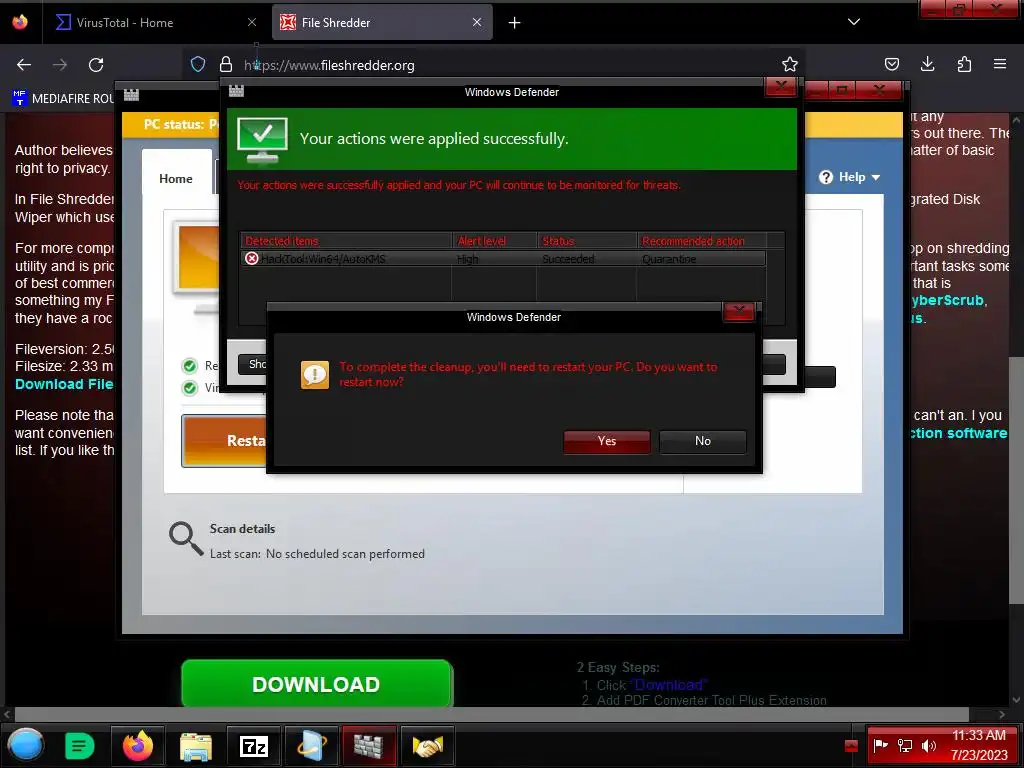
Task: Click the tracking protection shield icon
Action: 198,65
